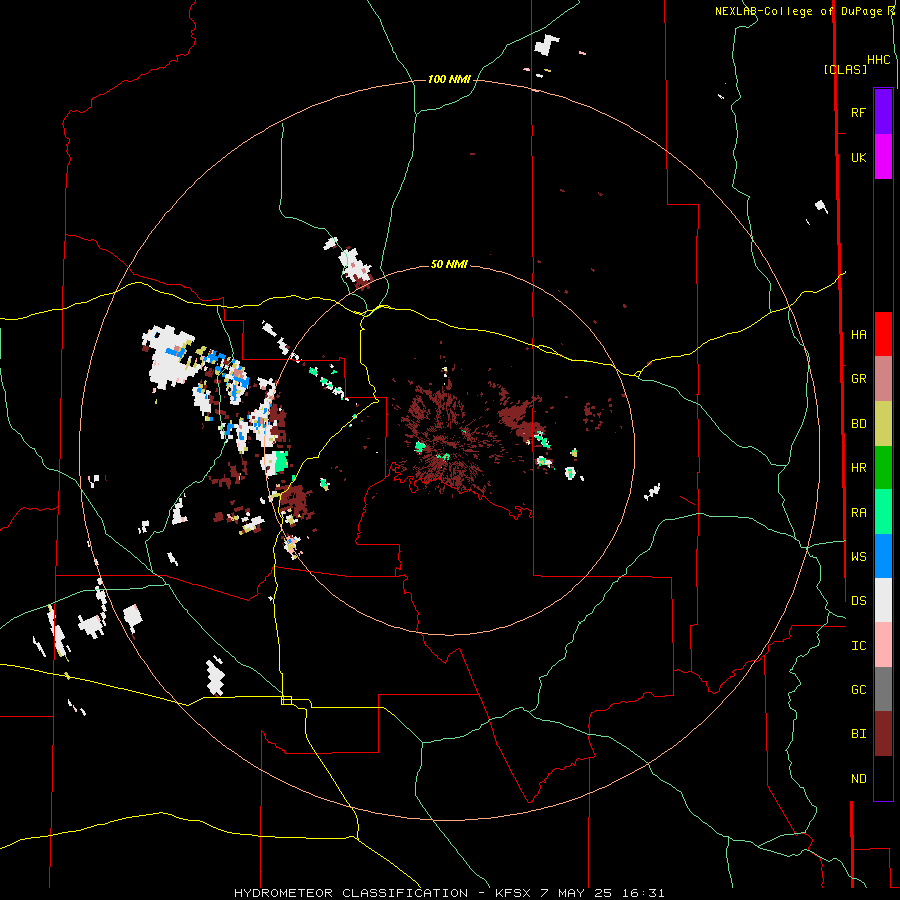The width and height of the screenshot is (900, 900).
Task: Click the RA legend label
Action: pos(858,512)
